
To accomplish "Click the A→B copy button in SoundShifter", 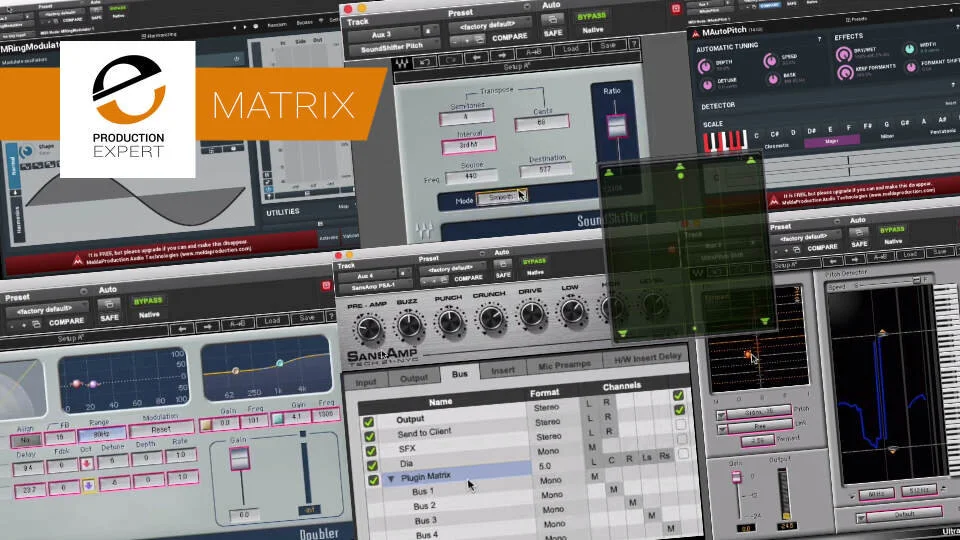I will click(533, 52).
